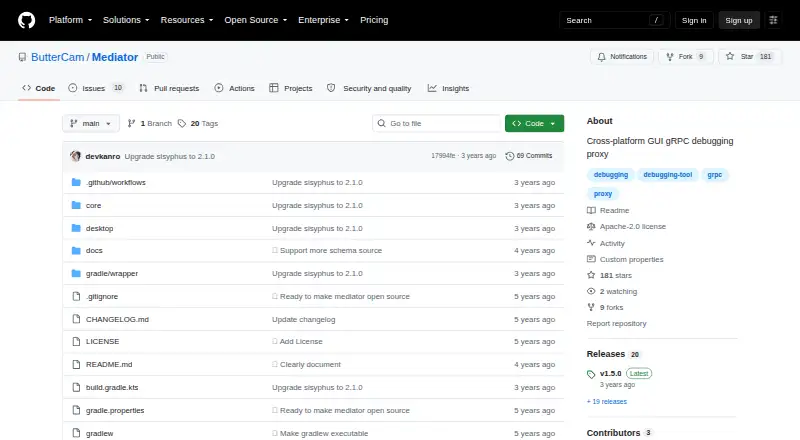
Task: Switch to the Issues tab
Action: coord(96,88)
